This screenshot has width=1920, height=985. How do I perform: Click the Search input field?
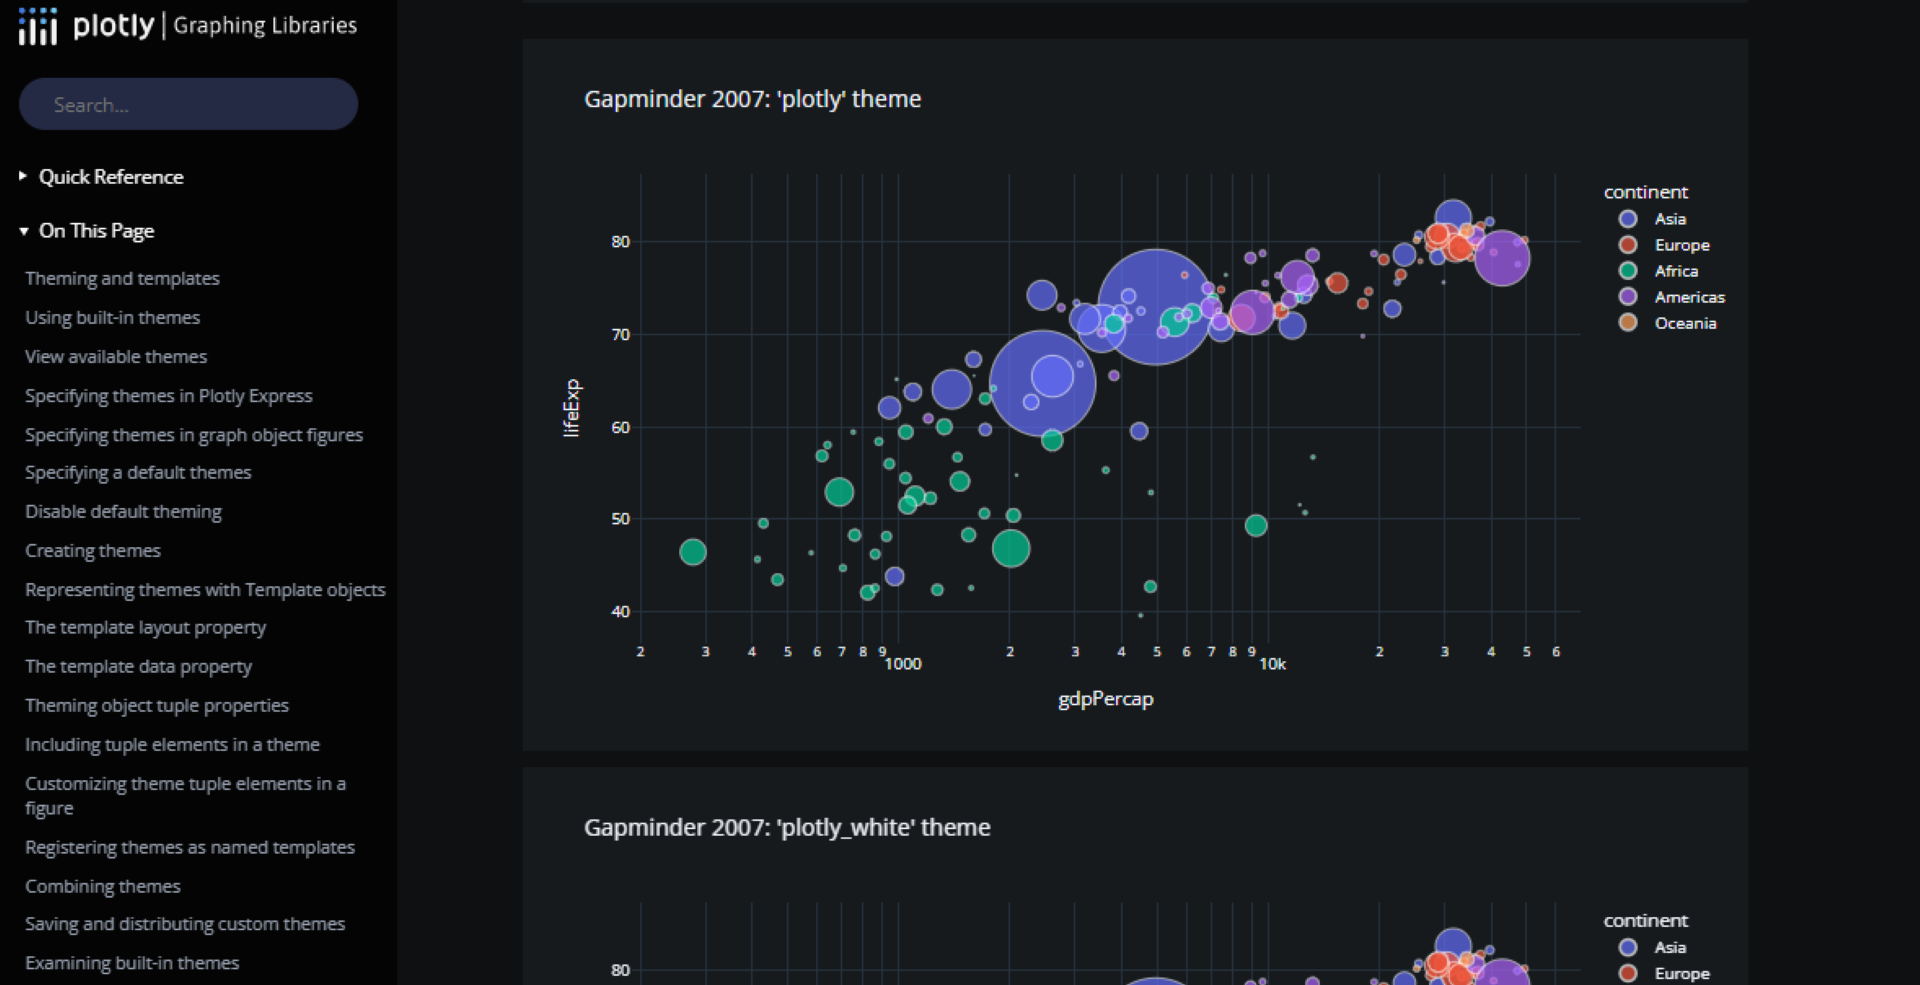188,103
